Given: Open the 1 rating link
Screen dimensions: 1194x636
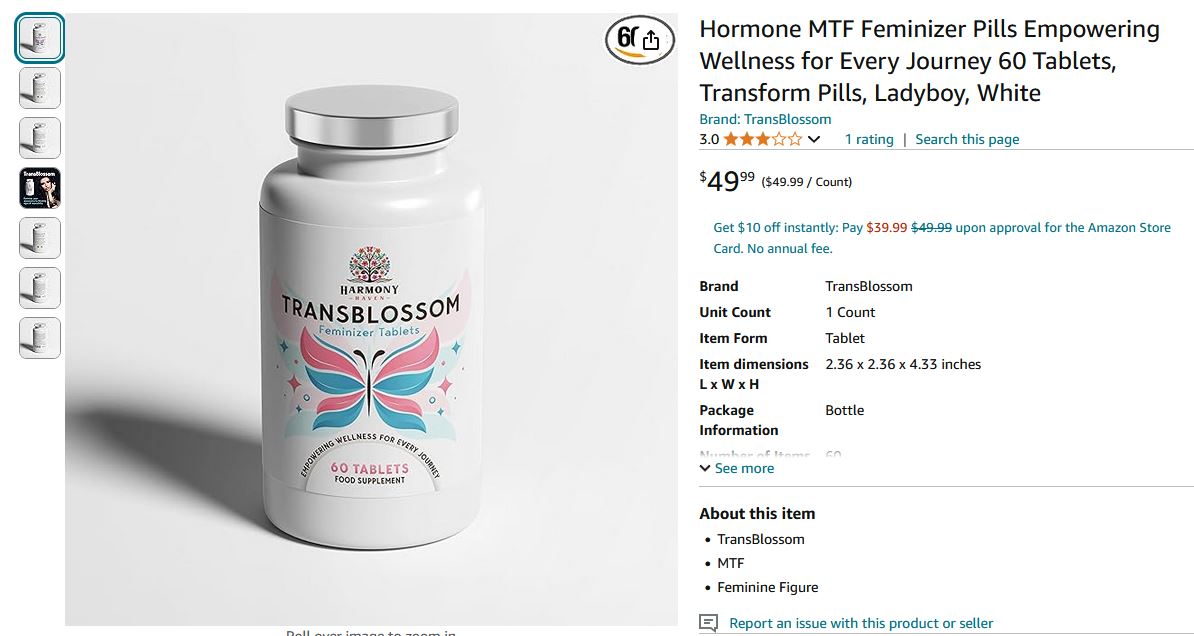Looking at the screenshot, I should click(869, 139).
